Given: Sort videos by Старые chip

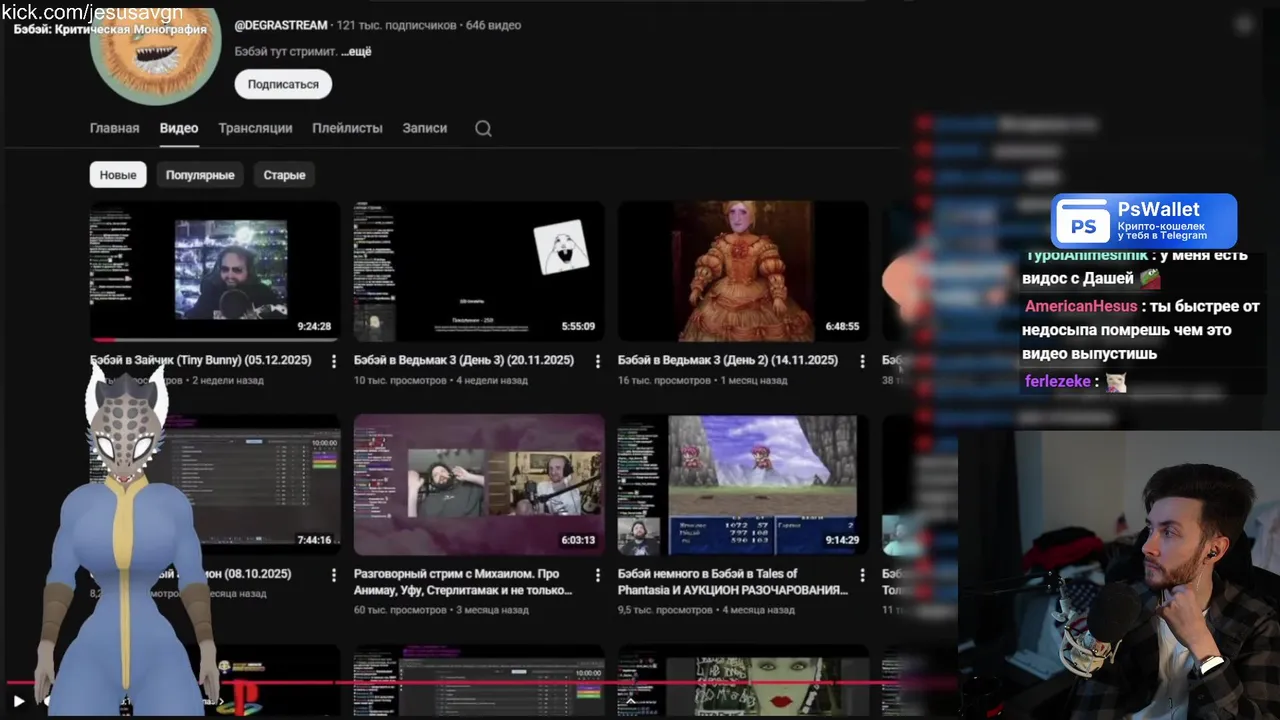Looking at the screenshot, I should click(x=284, y=175).
